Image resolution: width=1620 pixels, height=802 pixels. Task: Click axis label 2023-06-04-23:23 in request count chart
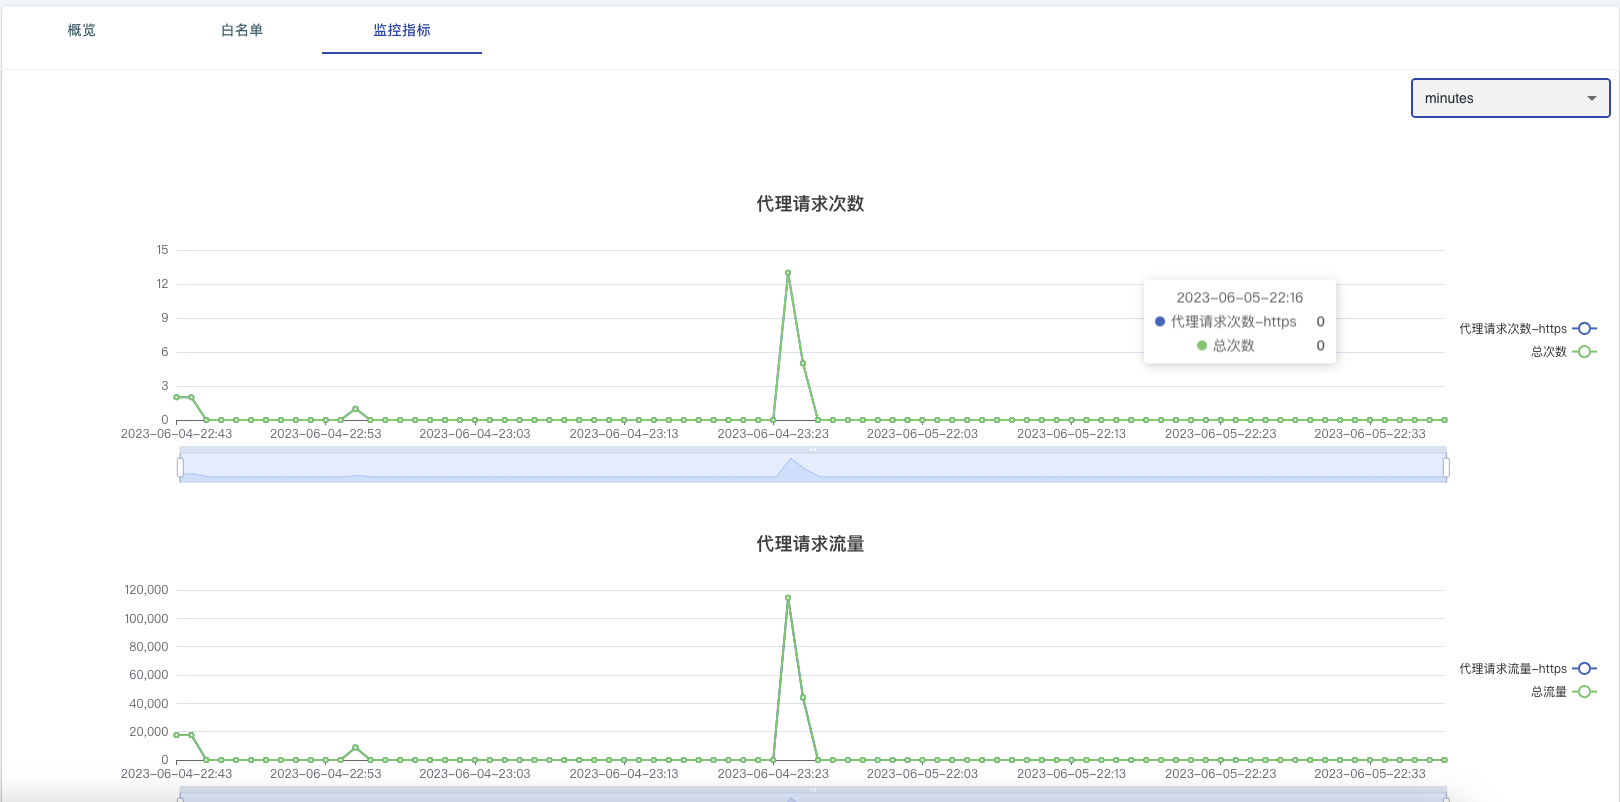(x=773, y=433)
